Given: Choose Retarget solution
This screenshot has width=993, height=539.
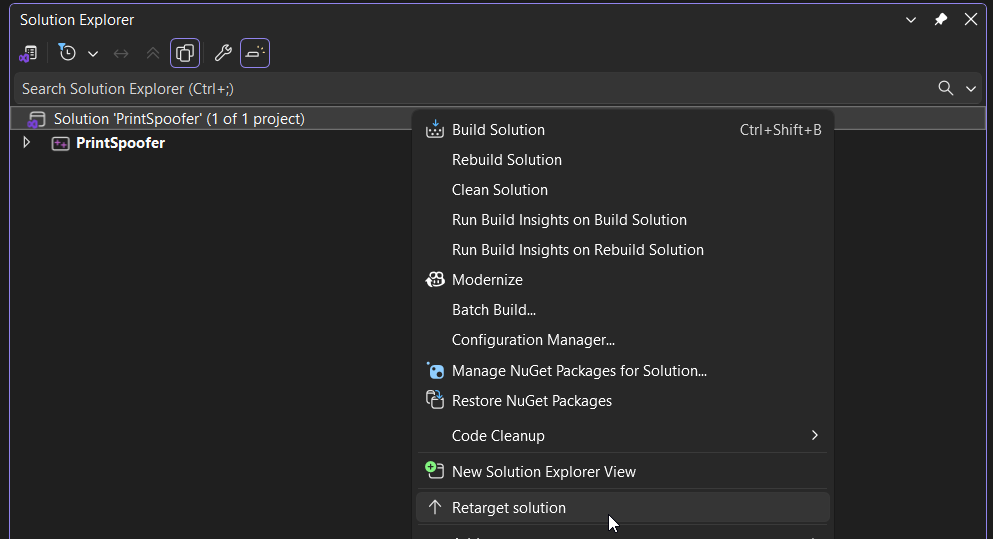Looking at the screenshot, I should pos(623,508).
